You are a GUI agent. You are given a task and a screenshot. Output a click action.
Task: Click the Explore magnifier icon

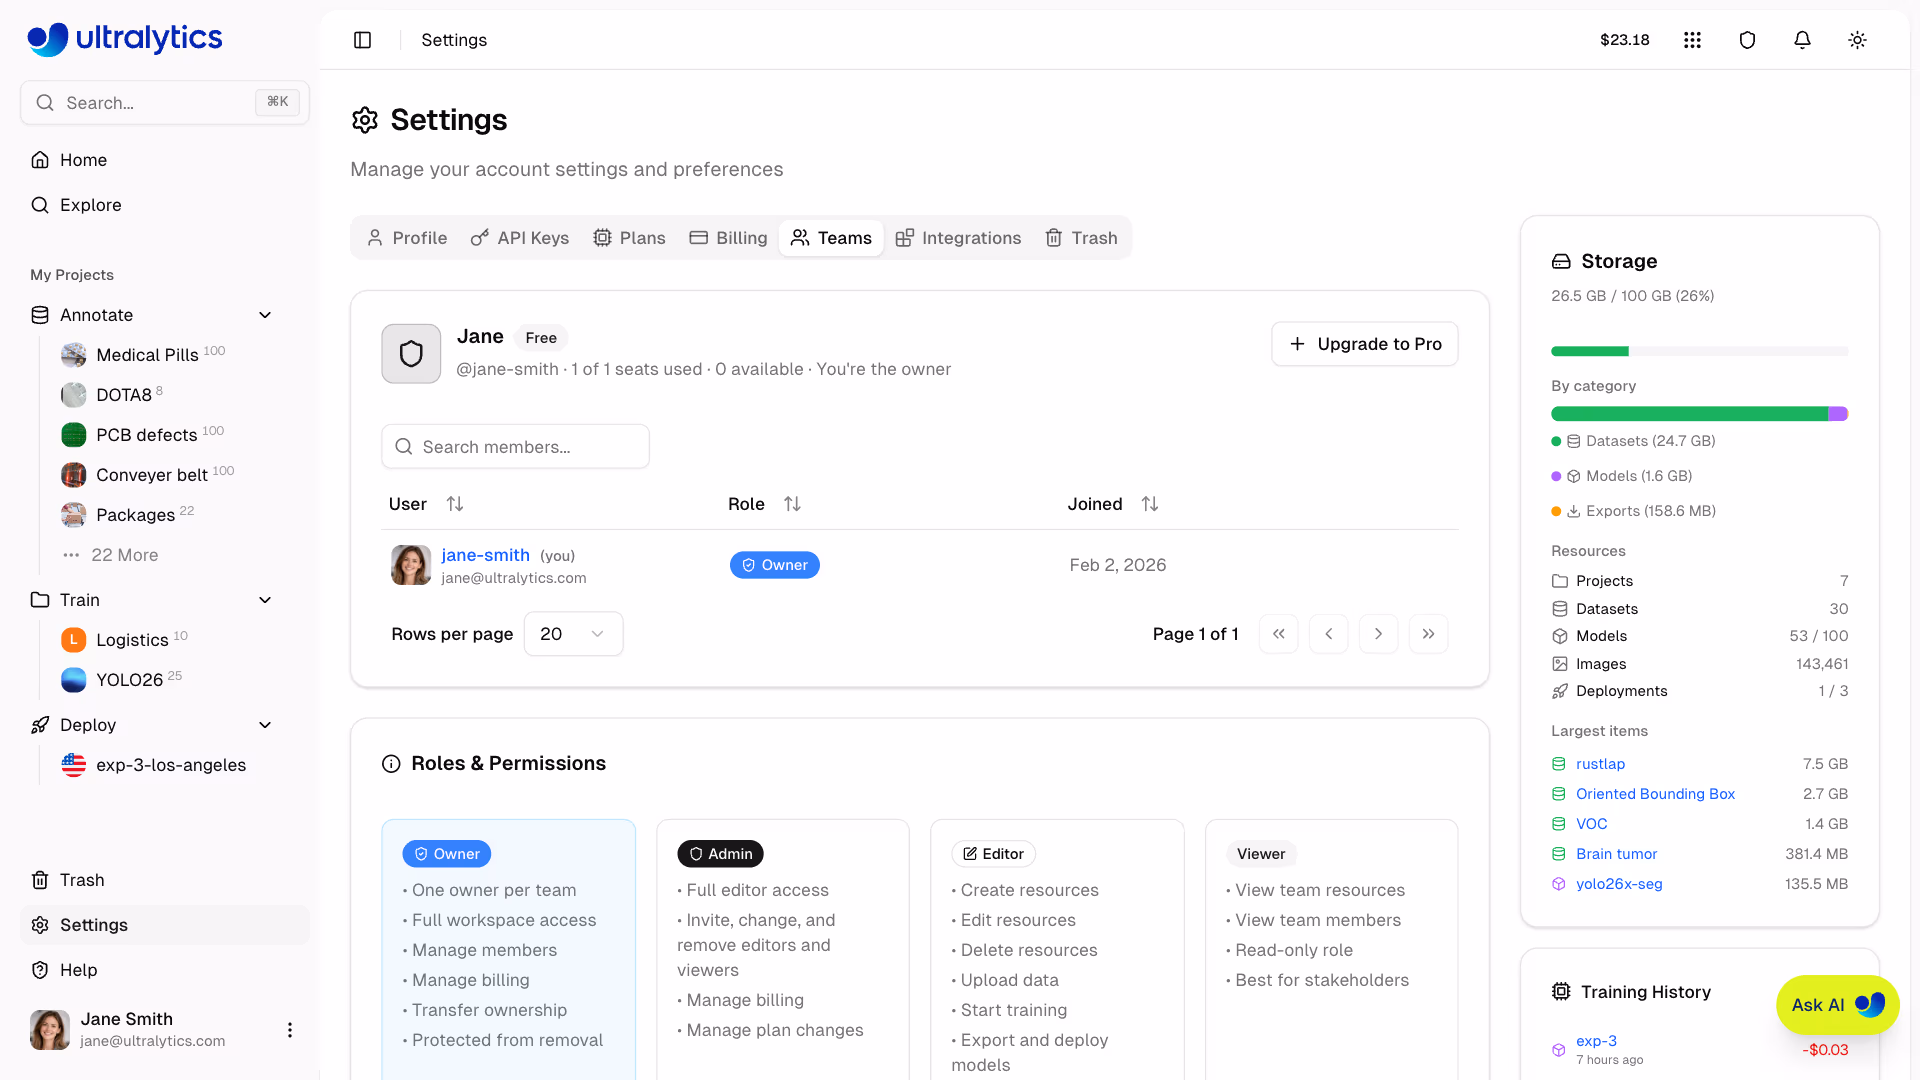[x=40, y=205]
